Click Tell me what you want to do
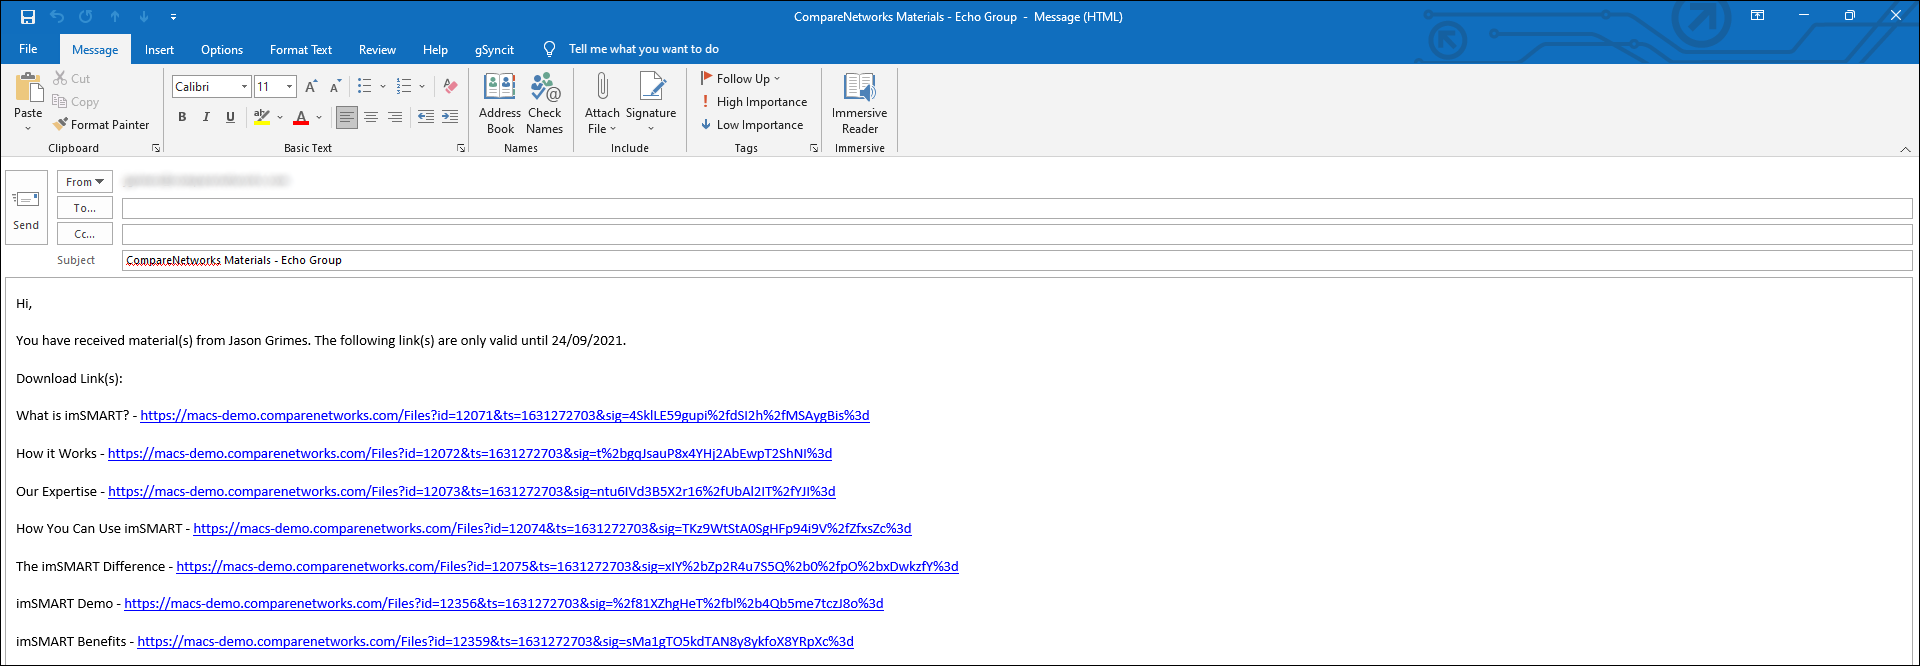Image resolution: width=1920 pixels, height=666 pixels. (643, 49)
